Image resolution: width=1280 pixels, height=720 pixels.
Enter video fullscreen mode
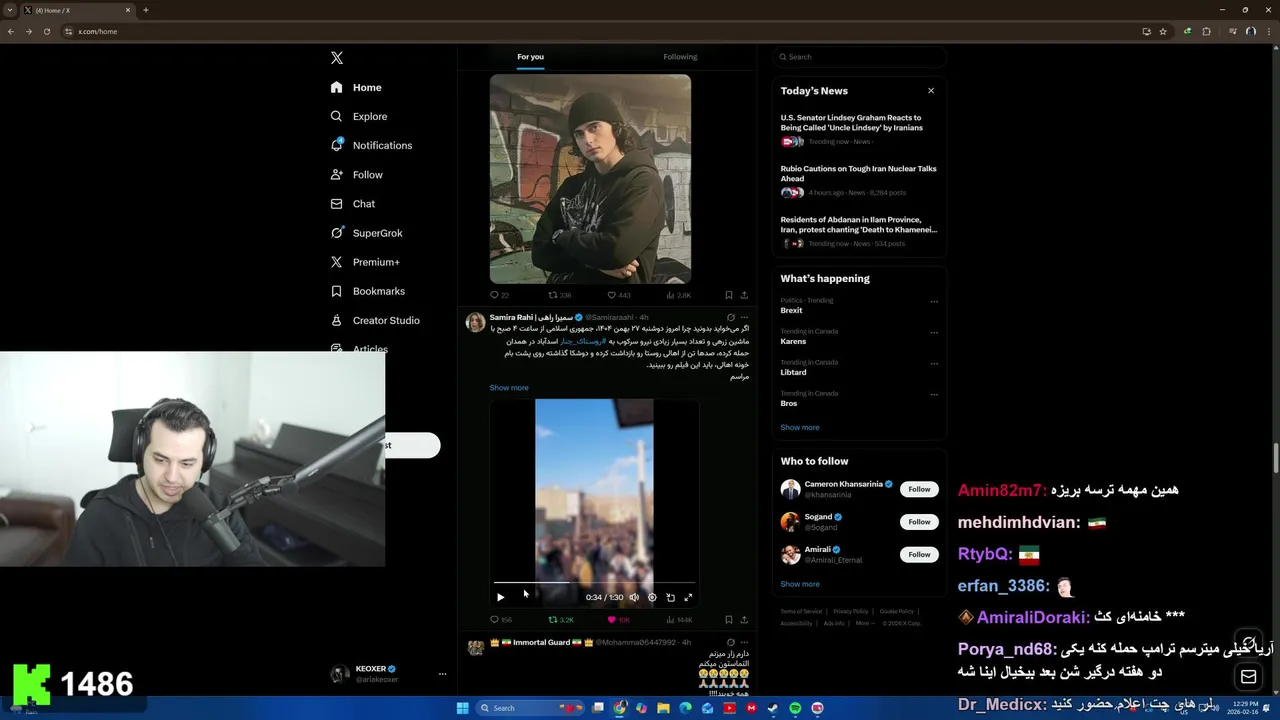[x=688, y=597]
